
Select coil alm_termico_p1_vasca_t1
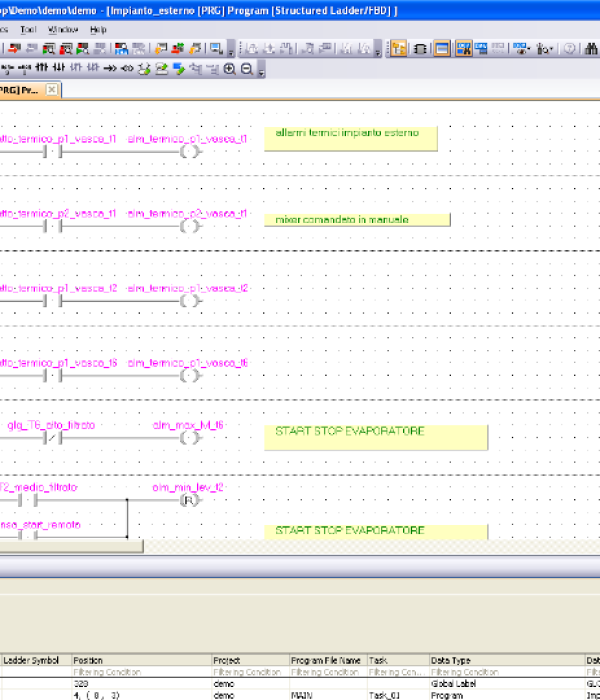pos(189,152)
